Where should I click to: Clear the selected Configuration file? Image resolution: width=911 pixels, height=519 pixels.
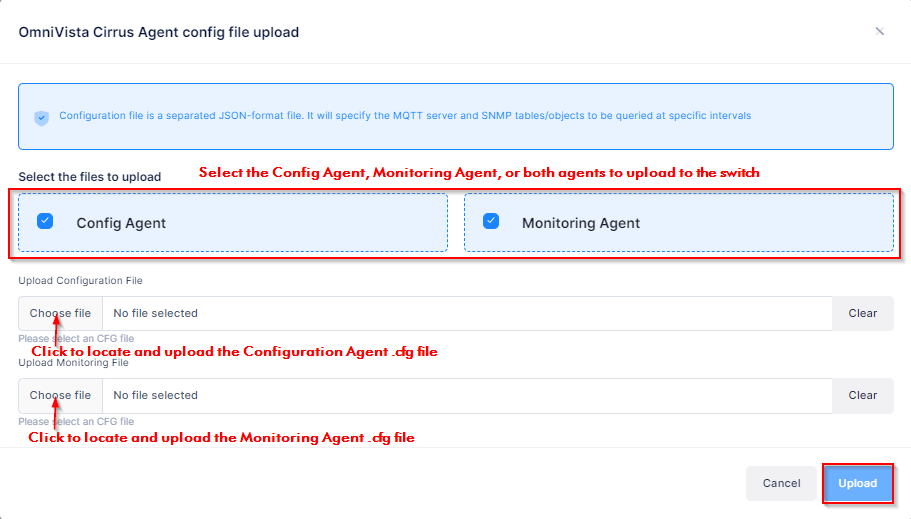point(862,313)
